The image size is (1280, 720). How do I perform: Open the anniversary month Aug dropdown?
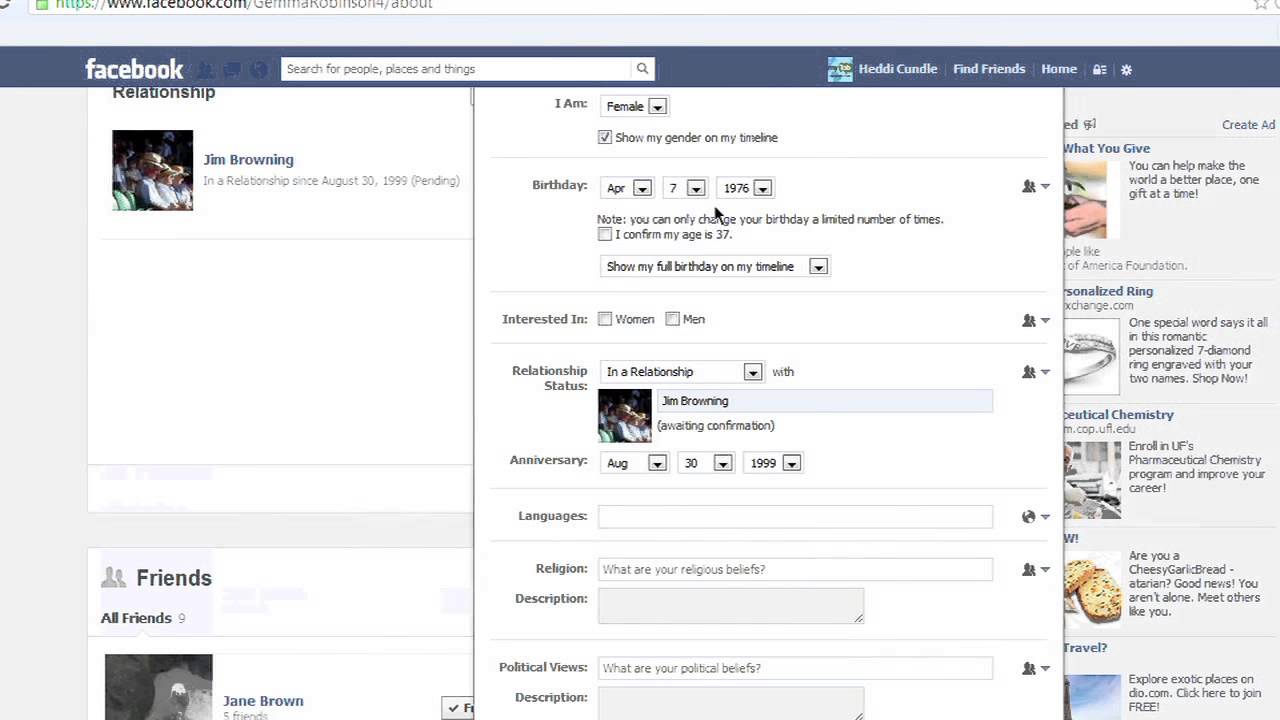(634, 463)
